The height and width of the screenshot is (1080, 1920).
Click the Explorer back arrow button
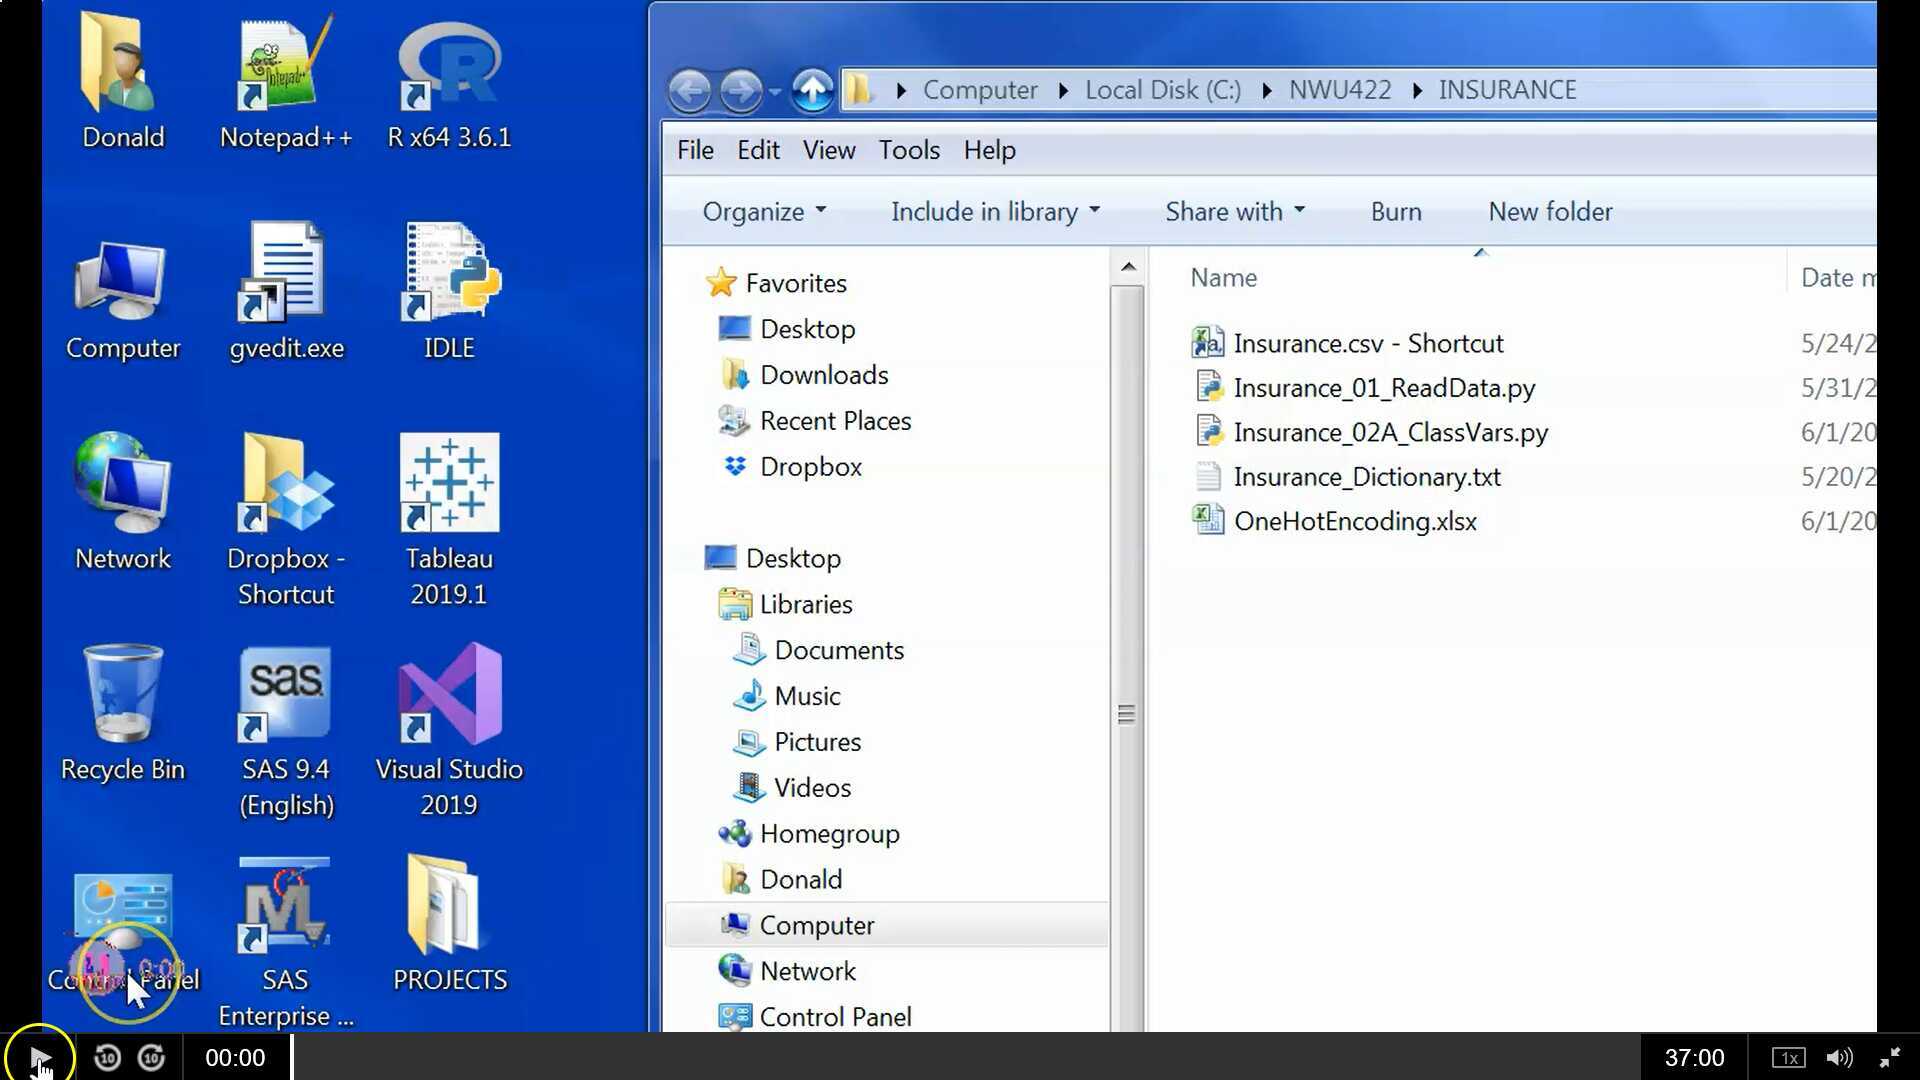(689, 91)
